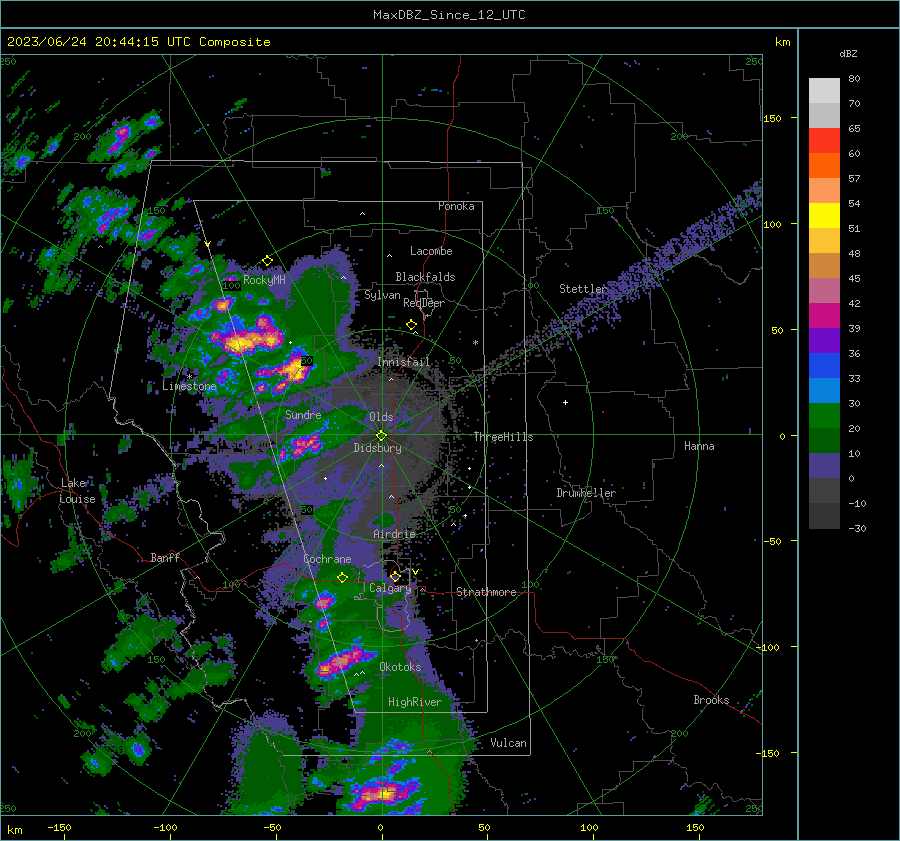Click the Limestone label

[x=189, y=386]
